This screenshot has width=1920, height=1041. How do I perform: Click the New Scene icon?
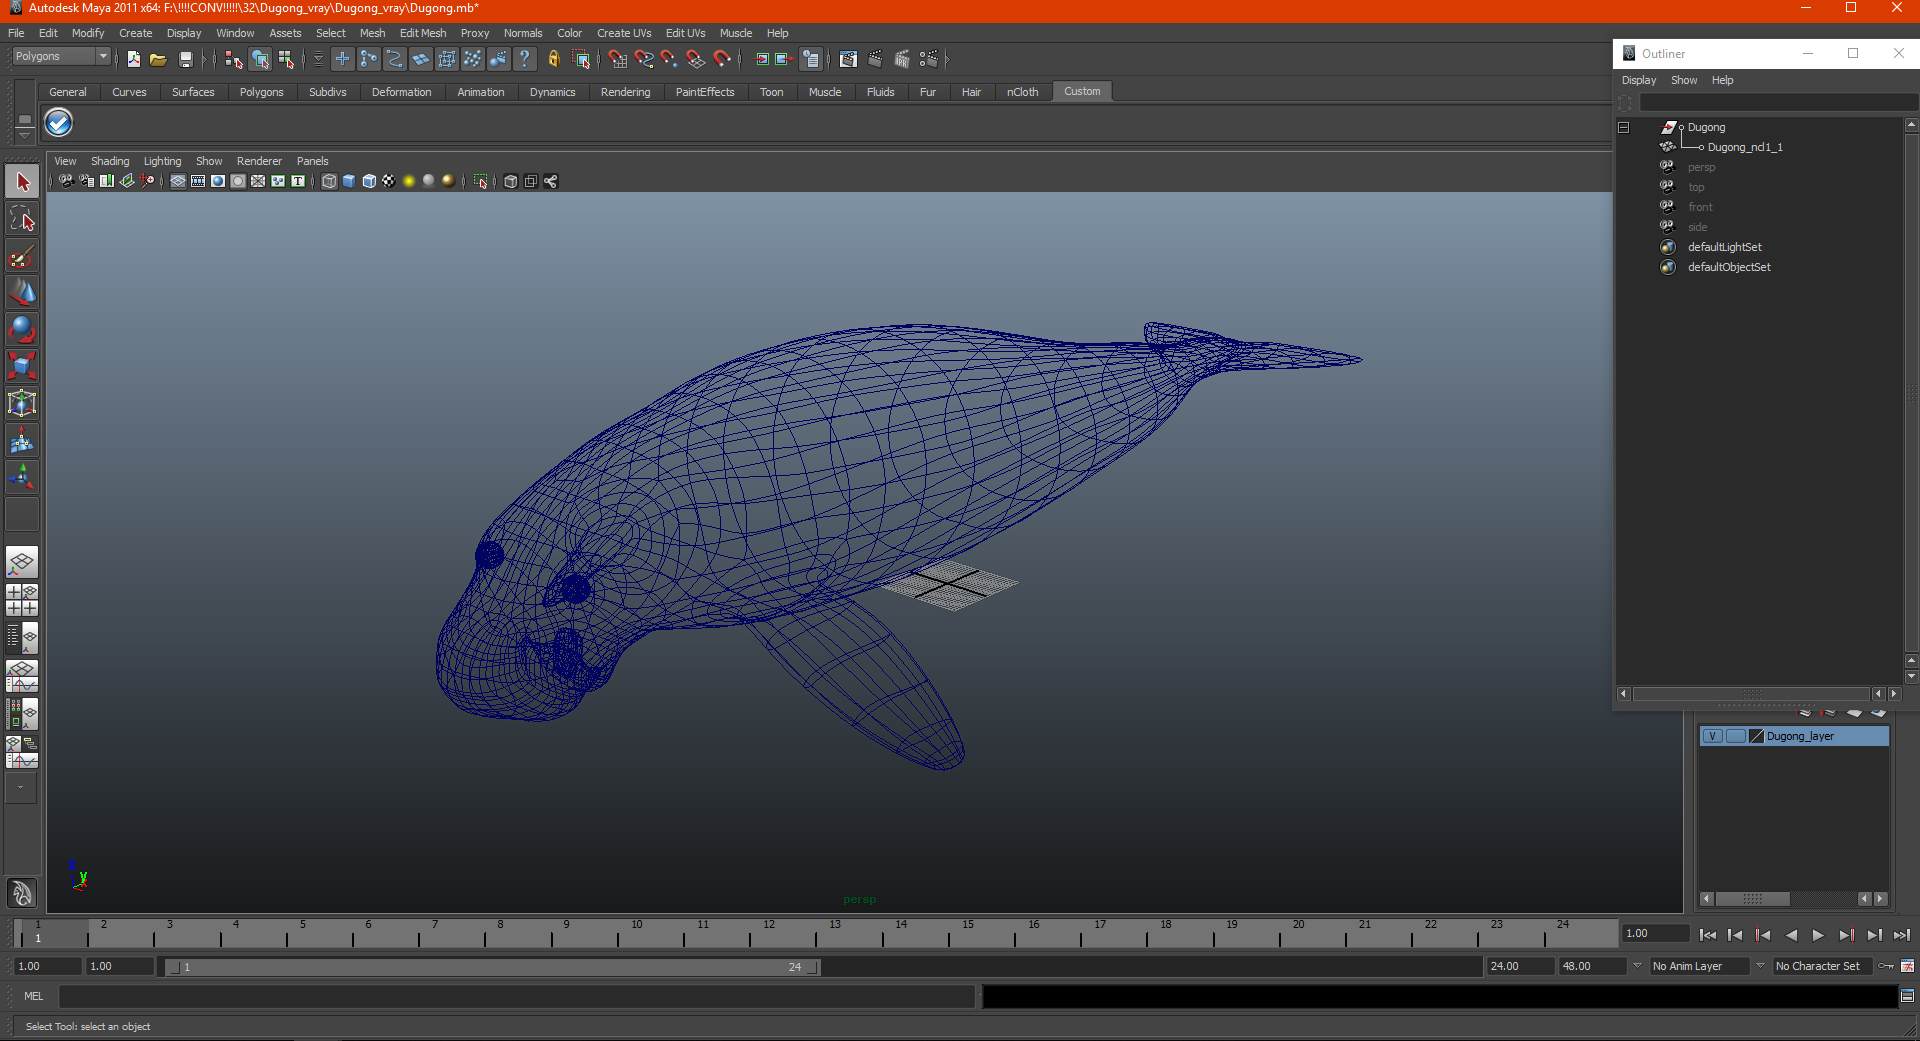(133, 59)
